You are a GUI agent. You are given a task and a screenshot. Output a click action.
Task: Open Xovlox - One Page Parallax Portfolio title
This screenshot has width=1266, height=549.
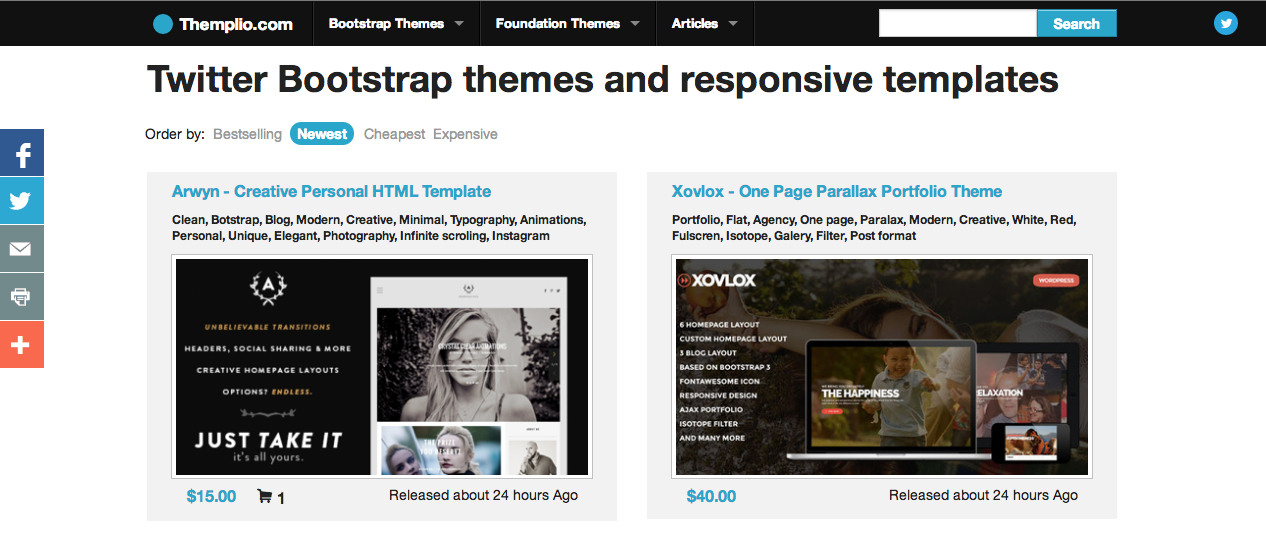tap(837, 191)
